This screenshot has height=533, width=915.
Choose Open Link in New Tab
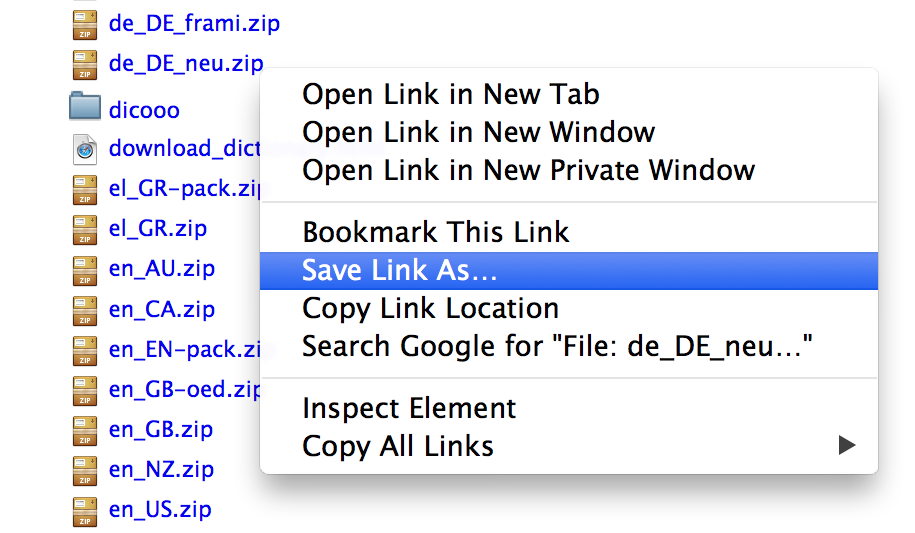(x=451, y=95)
